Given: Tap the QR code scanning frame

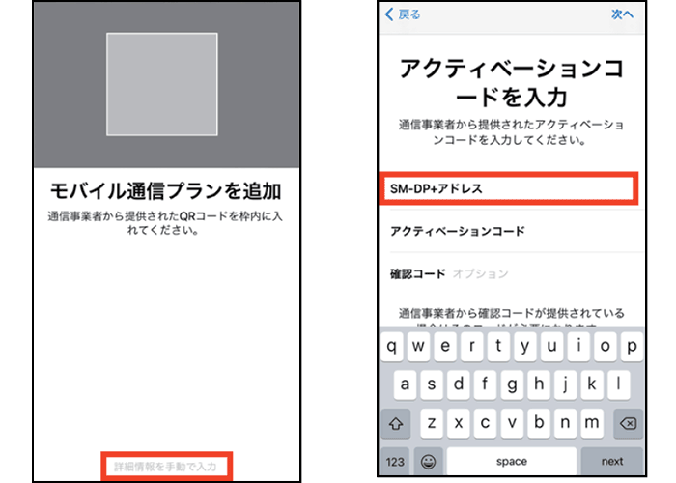Looking at the screenshot, I should (164, 84).
